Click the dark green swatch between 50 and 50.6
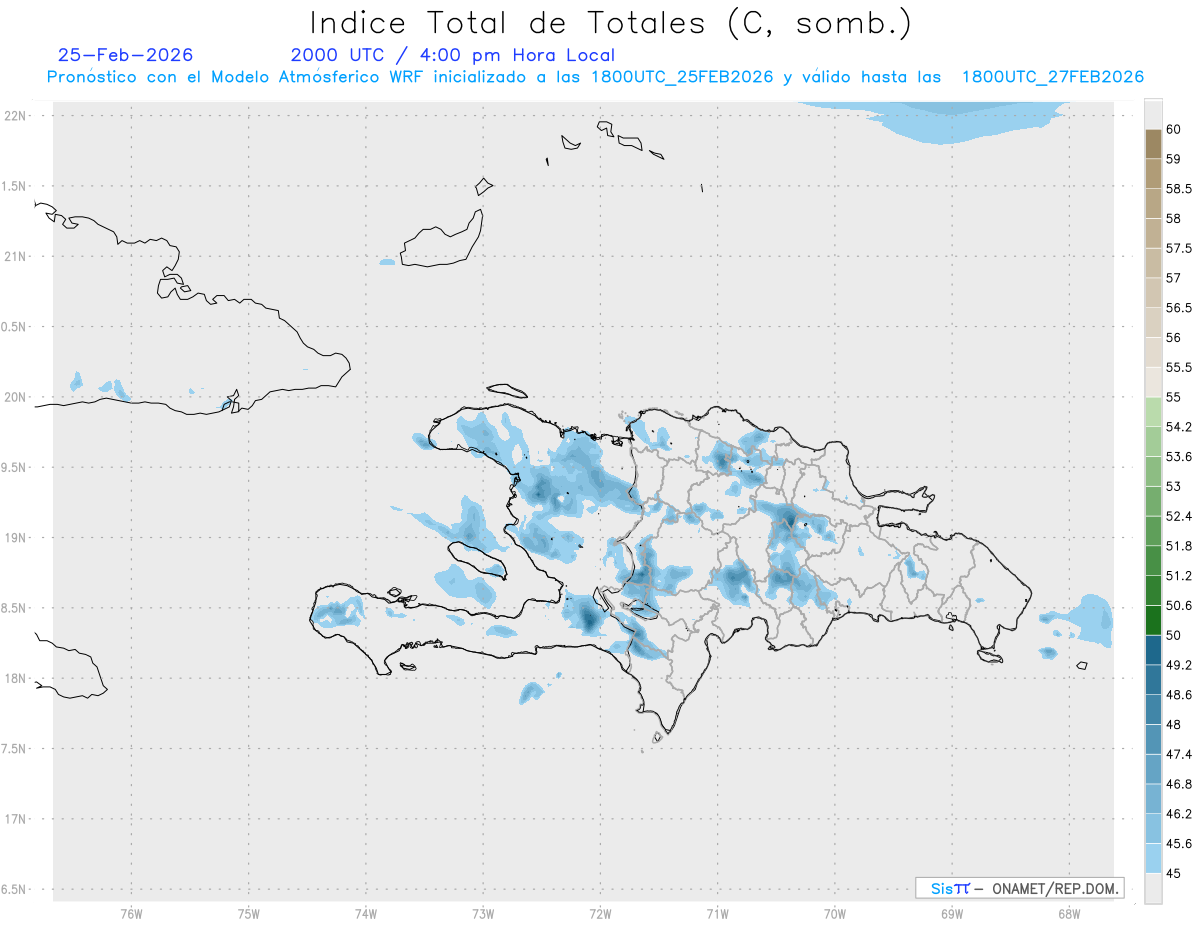Viewport: 1200px width, 927px height. pos(1153,620)
